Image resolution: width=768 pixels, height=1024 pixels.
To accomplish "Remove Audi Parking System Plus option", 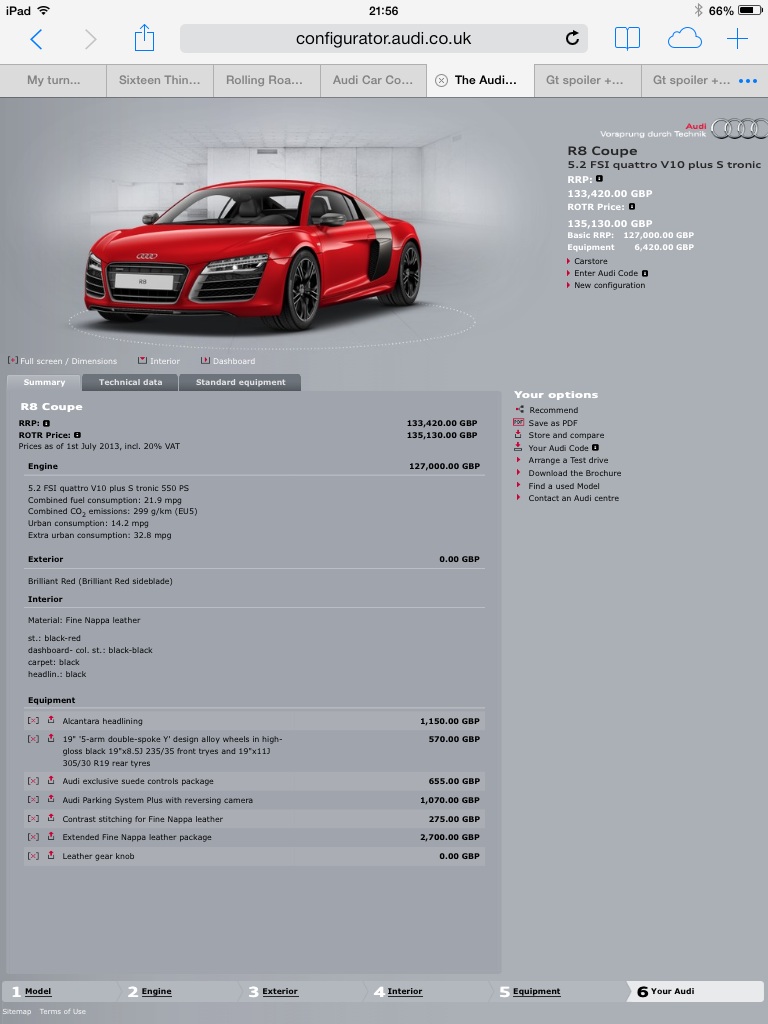I will 33,800.
